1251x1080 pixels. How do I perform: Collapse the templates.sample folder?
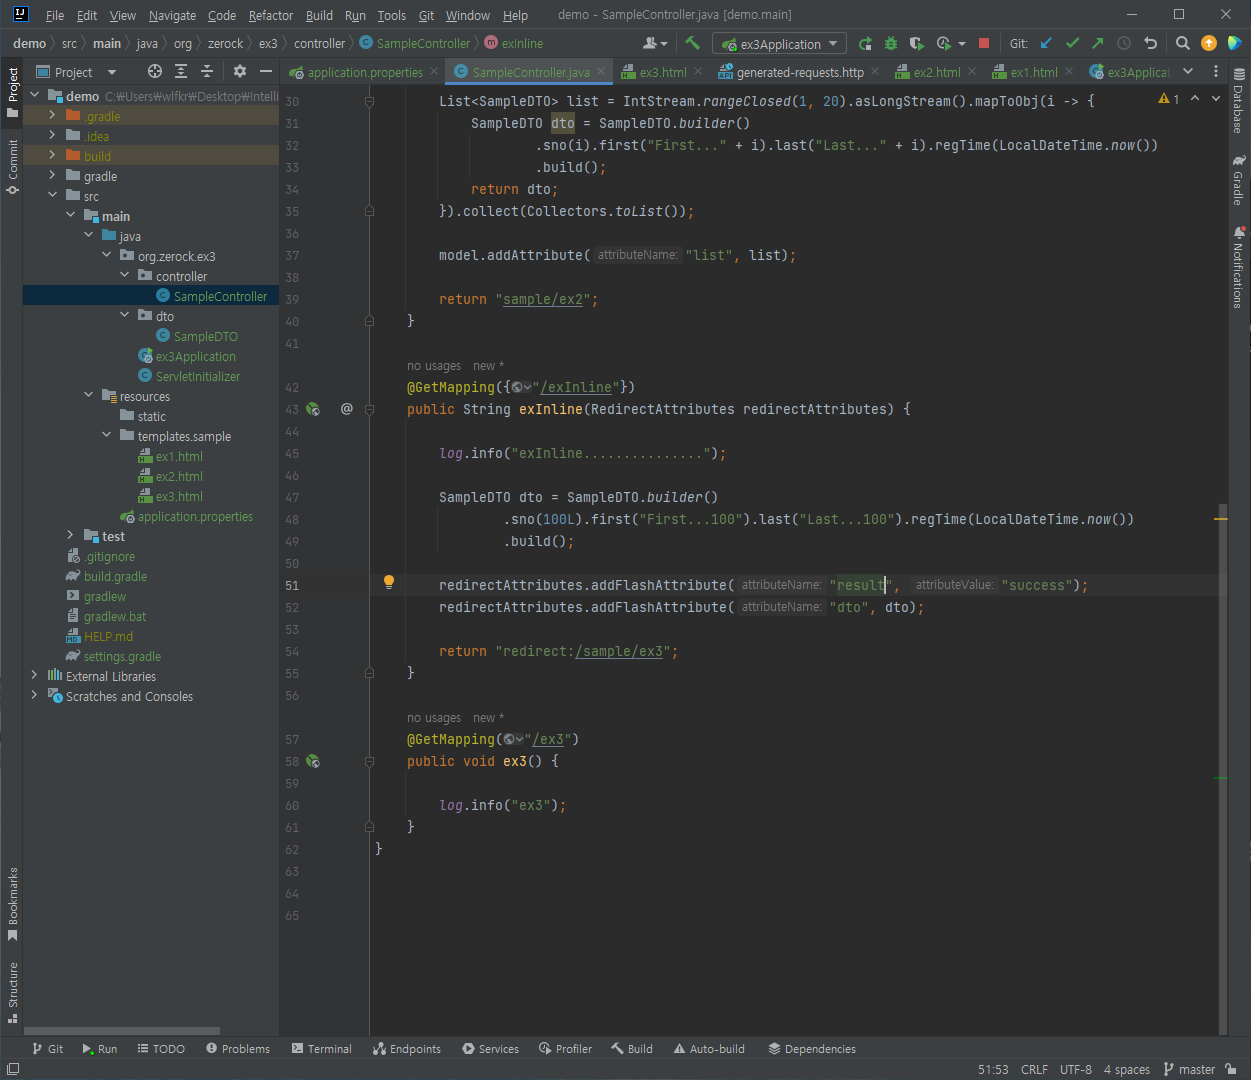pos(107,436)
